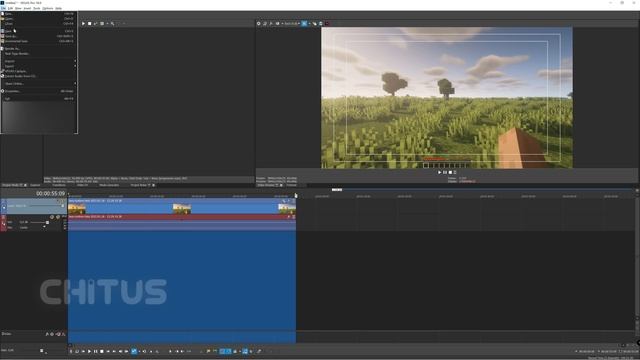The height and width of the screenshot is (360, 640).
Task: Click Play in timeline transport bar
Action: pyautogui.click(x=89, y=351)
